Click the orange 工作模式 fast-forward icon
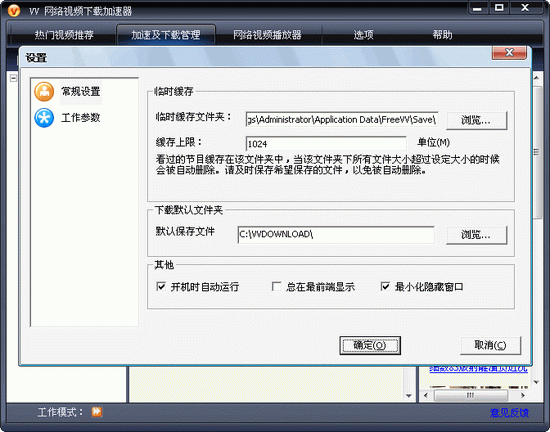This screenshot has width=550, height=432. click(x=96, y=412)
